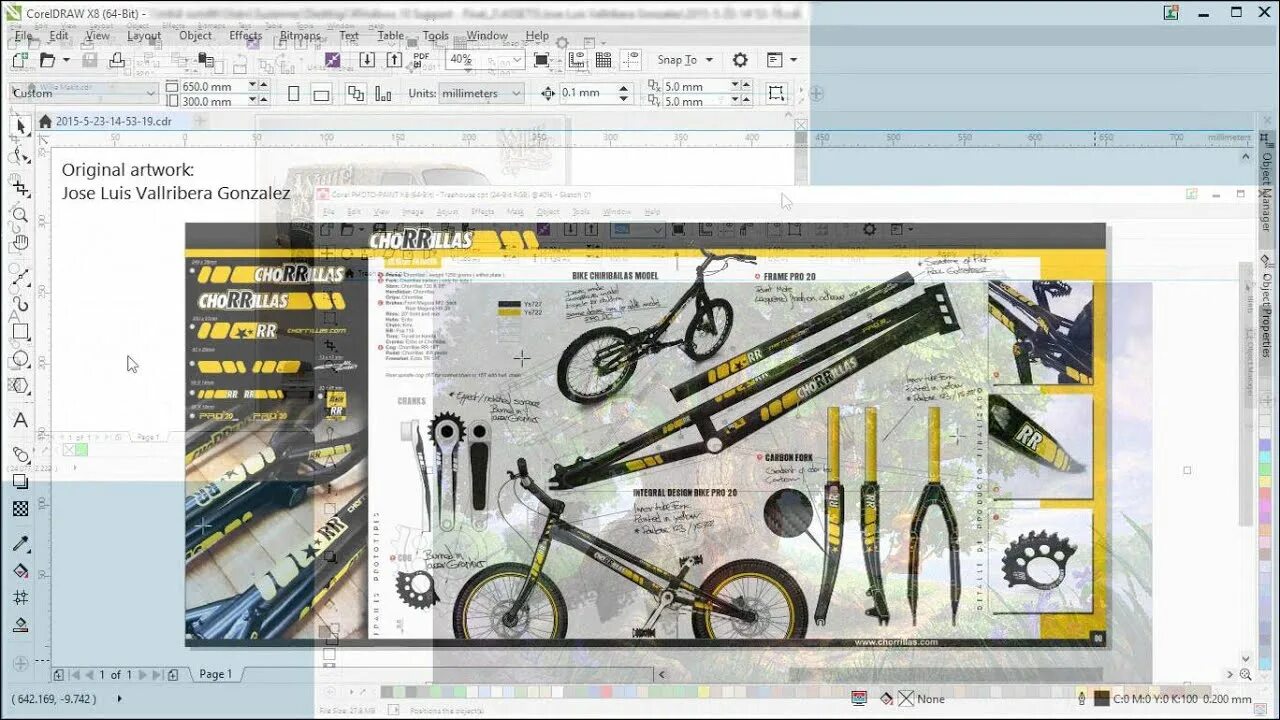
Task: Open the Object menu
Action: coord(195,36)
